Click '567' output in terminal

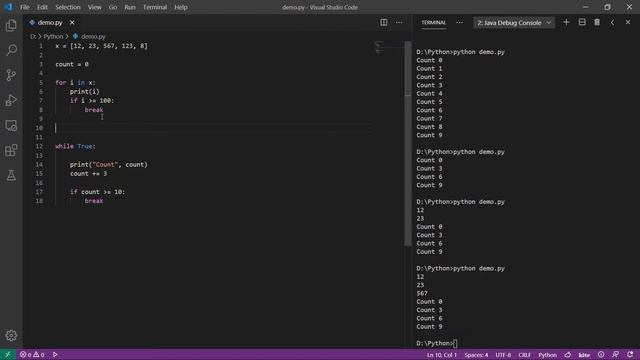tap(422, 293)
